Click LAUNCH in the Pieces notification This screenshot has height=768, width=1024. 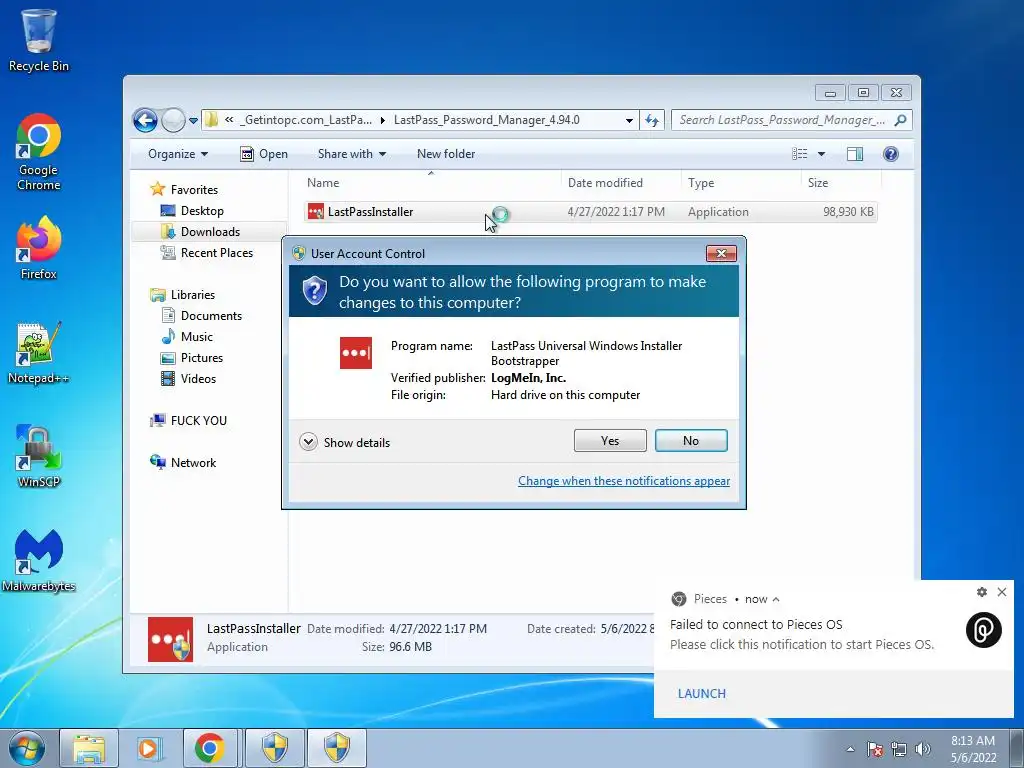coord(701,694)
